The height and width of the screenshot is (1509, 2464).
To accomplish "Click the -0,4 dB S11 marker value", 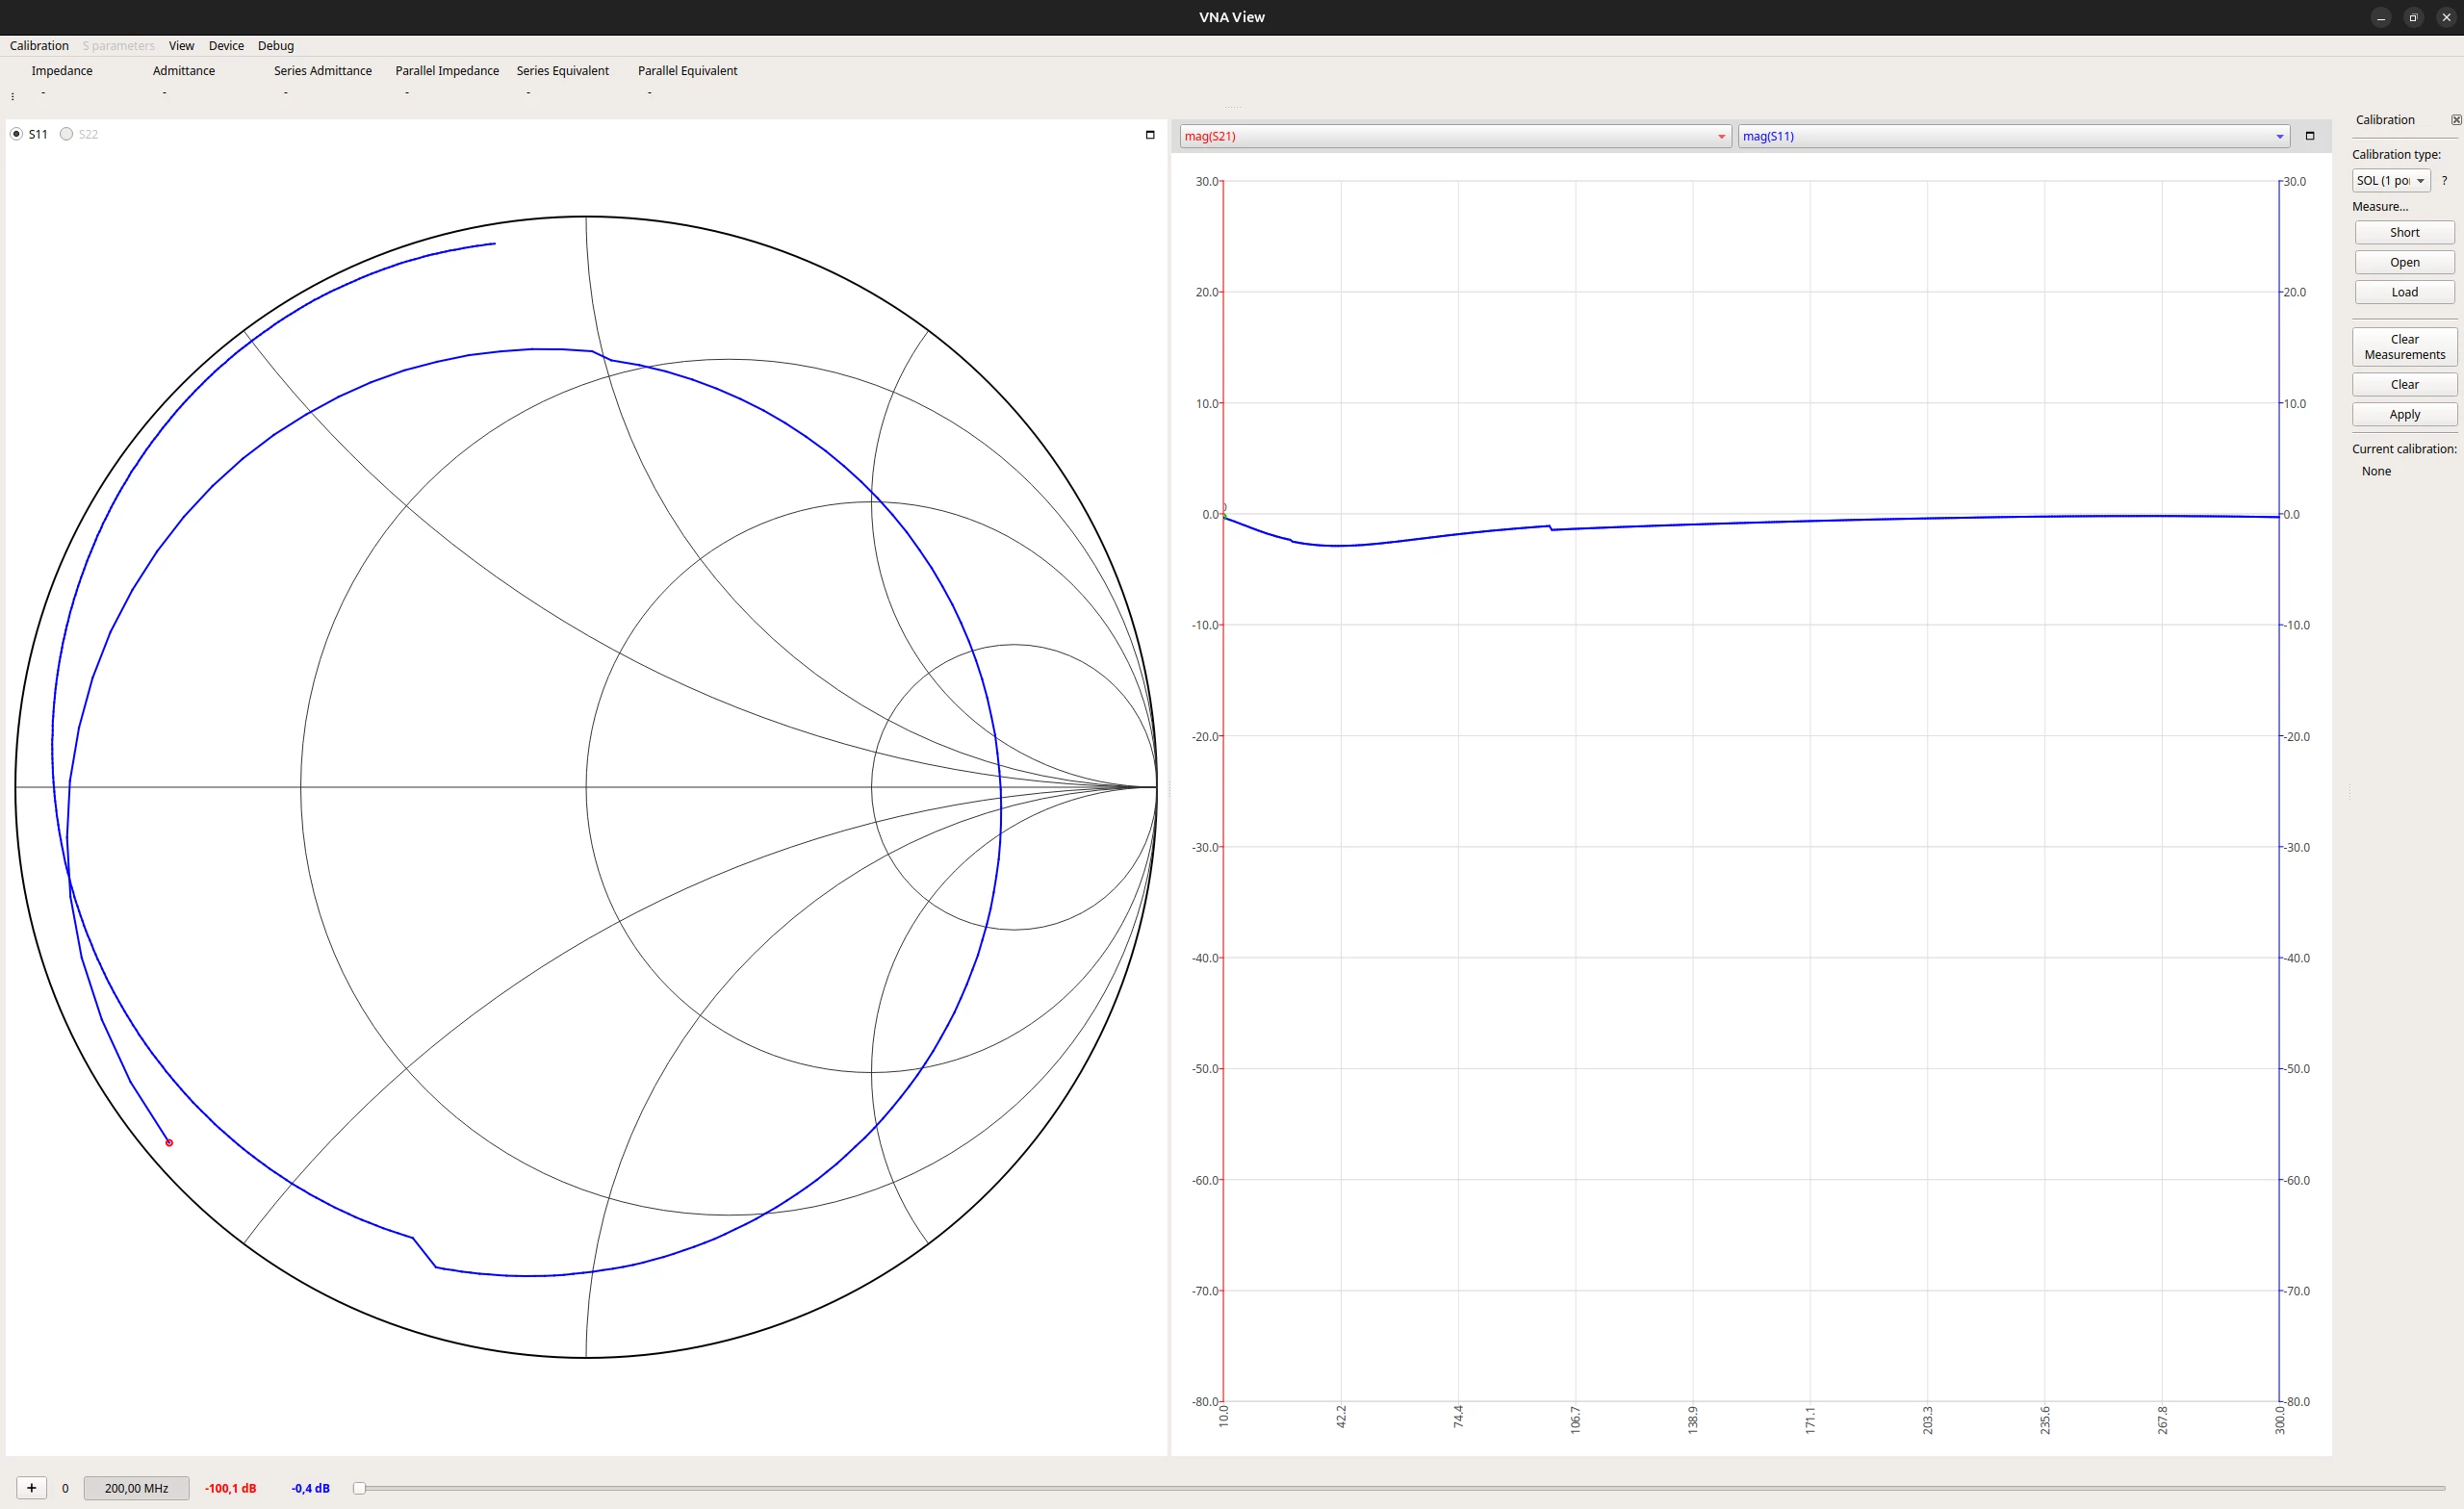I will point(310,1488).
